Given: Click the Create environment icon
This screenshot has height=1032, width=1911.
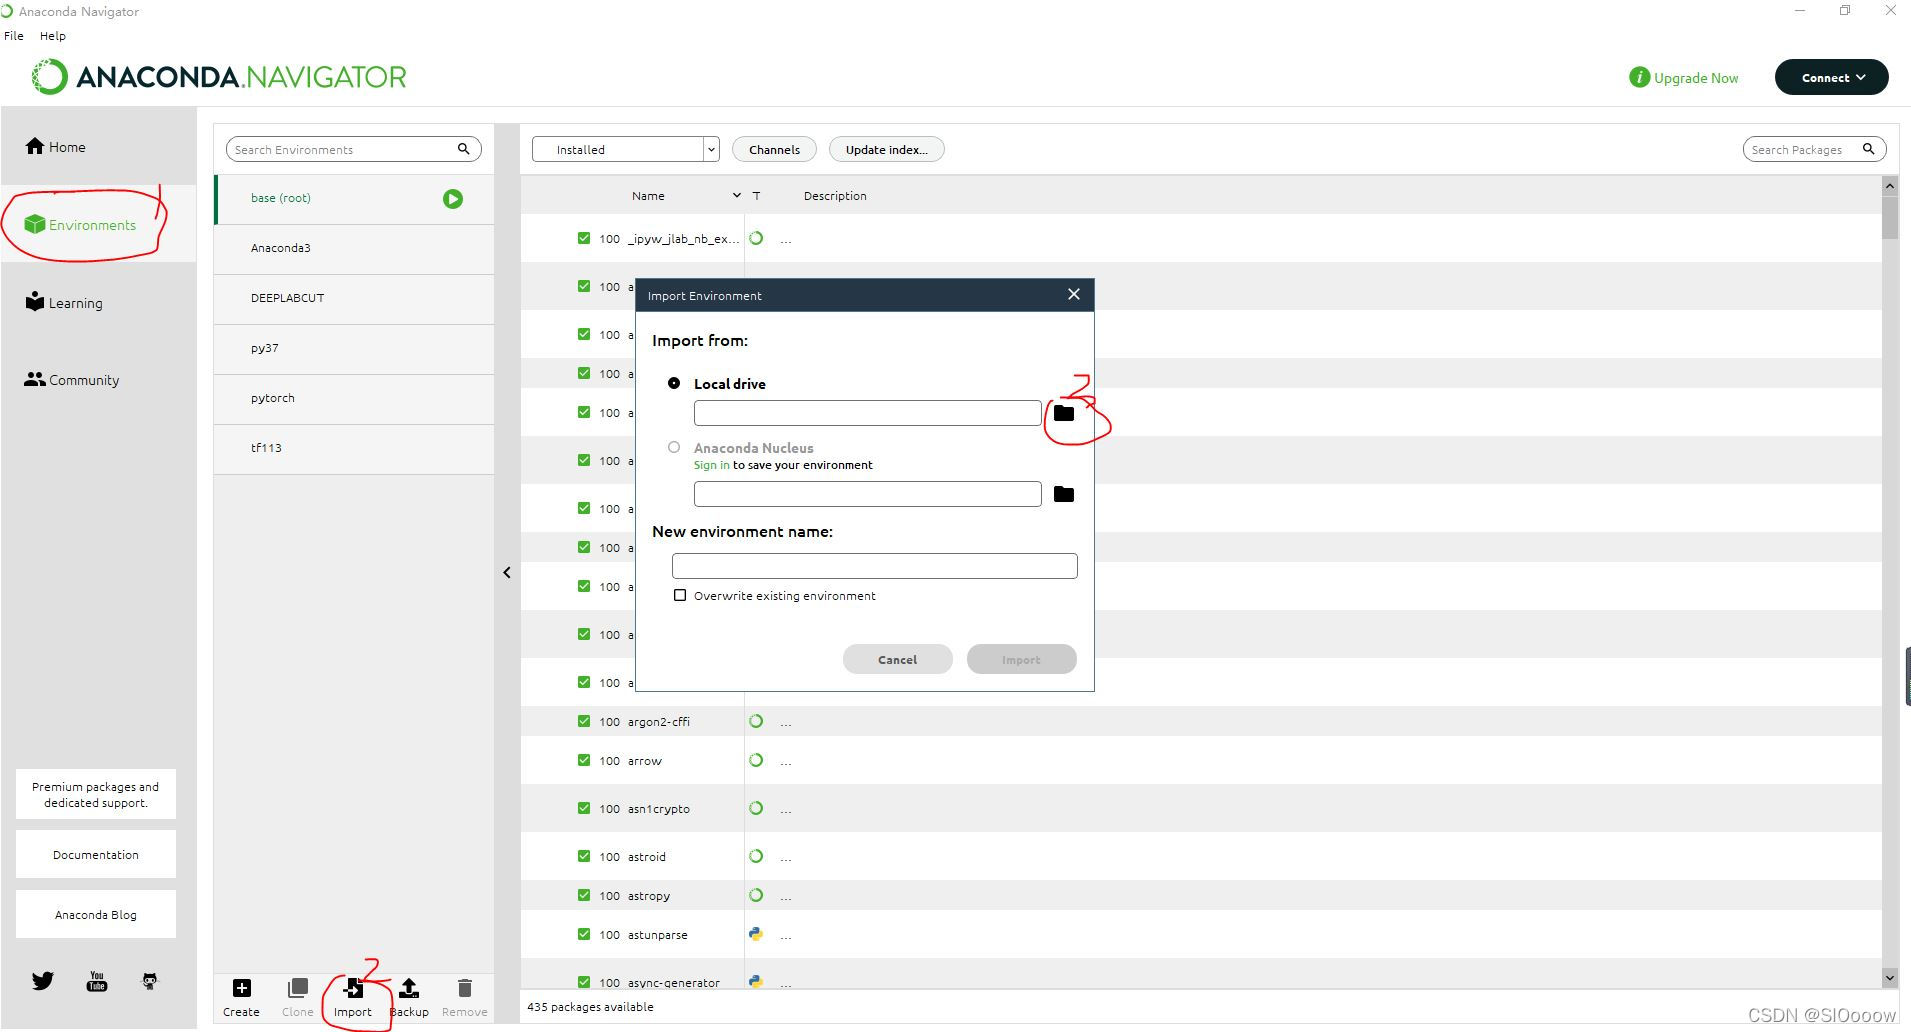Looking at the screenshot, I should click(241, 989).
